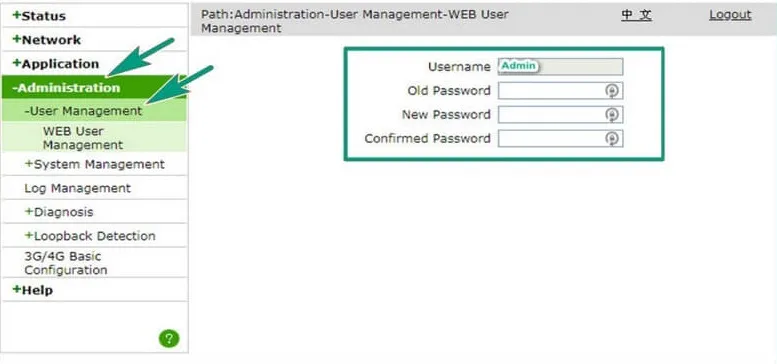The width and height of the screenshot is (777, 364).
Task: Click the Username field showing Admin
Action: click(560, 66)
